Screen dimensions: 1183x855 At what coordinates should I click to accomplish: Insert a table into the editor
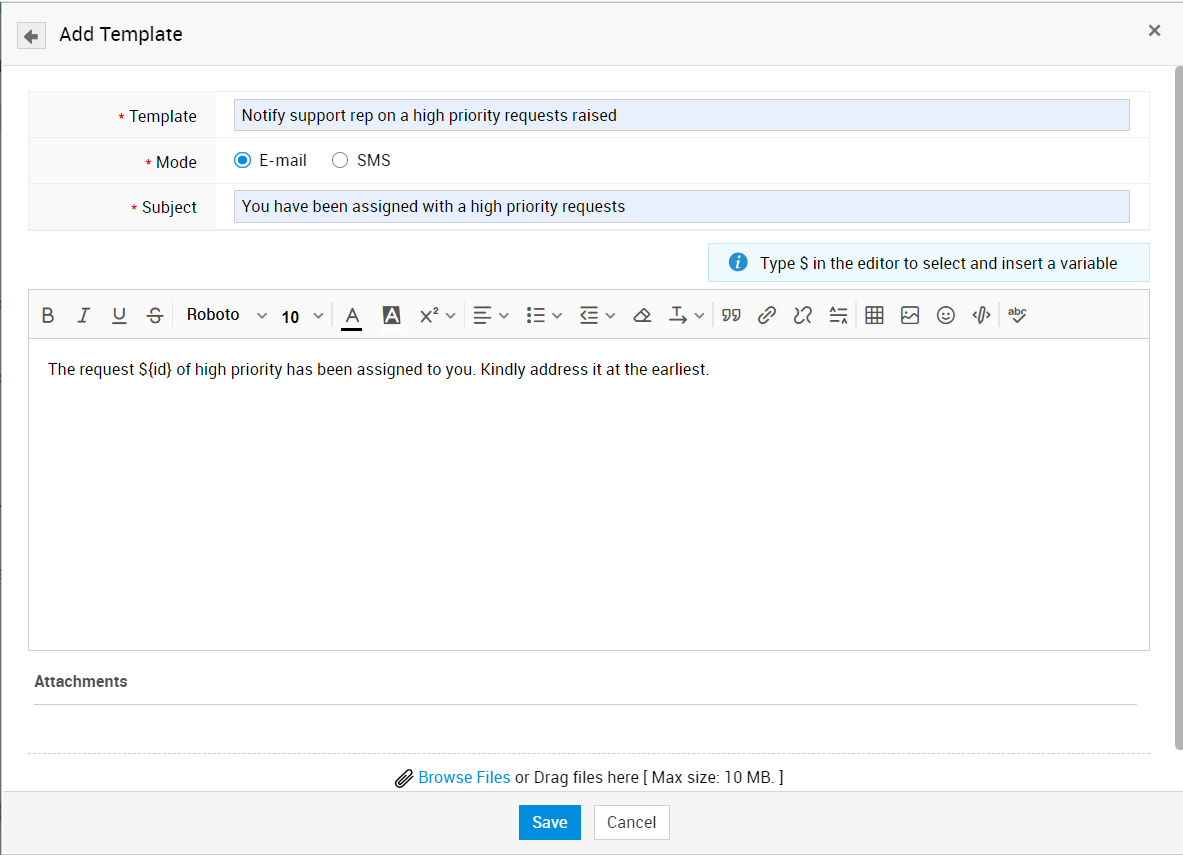[874, 315]
